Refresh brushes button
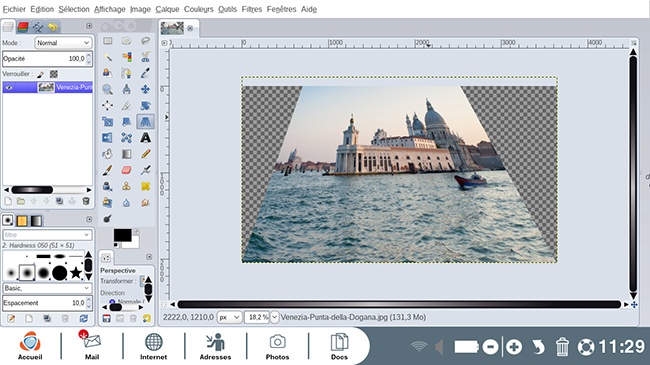This screenshot has width=650, height=365. tap(84, 319)
